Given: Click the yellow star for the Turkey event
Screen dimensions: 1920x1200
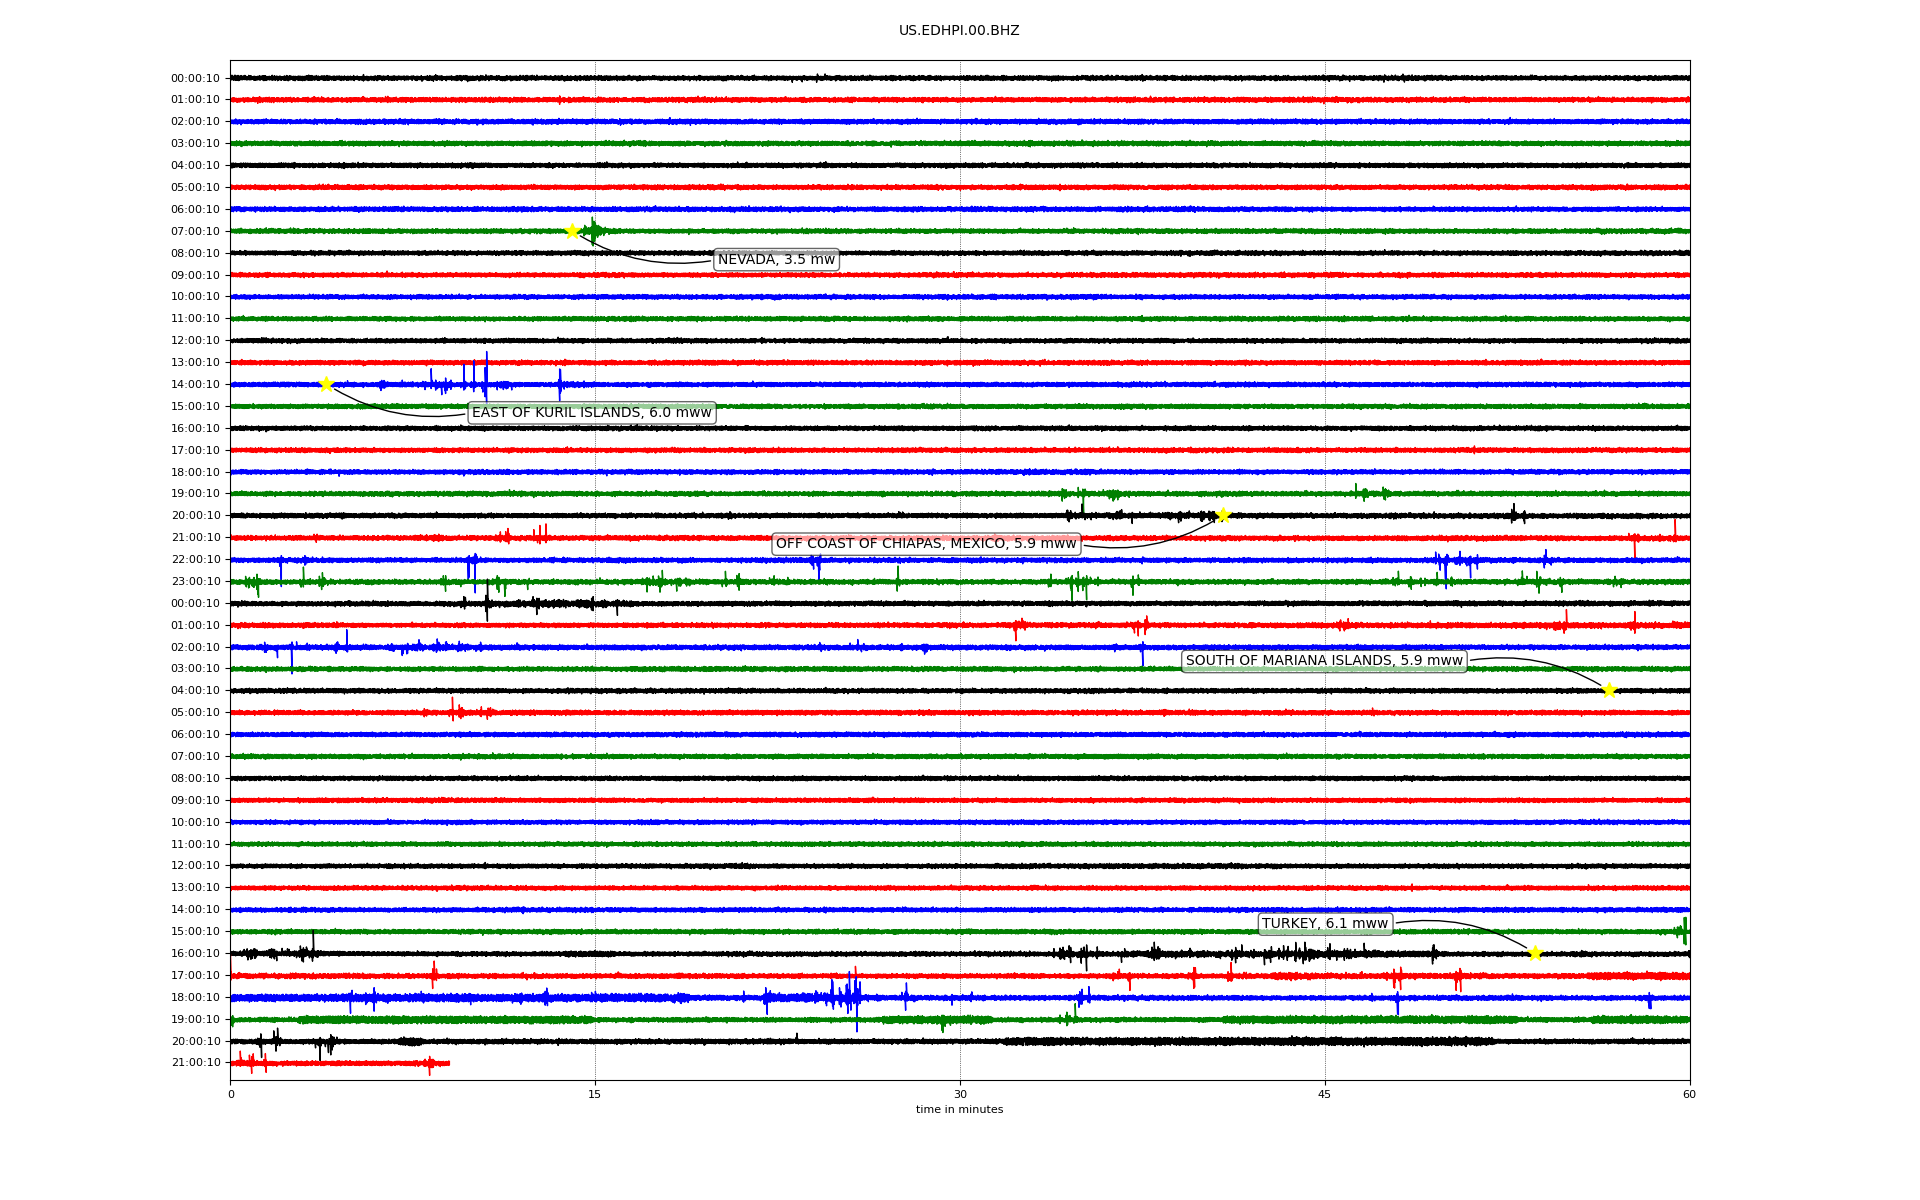Looking at the screenshot, I should coord(1535,953).
